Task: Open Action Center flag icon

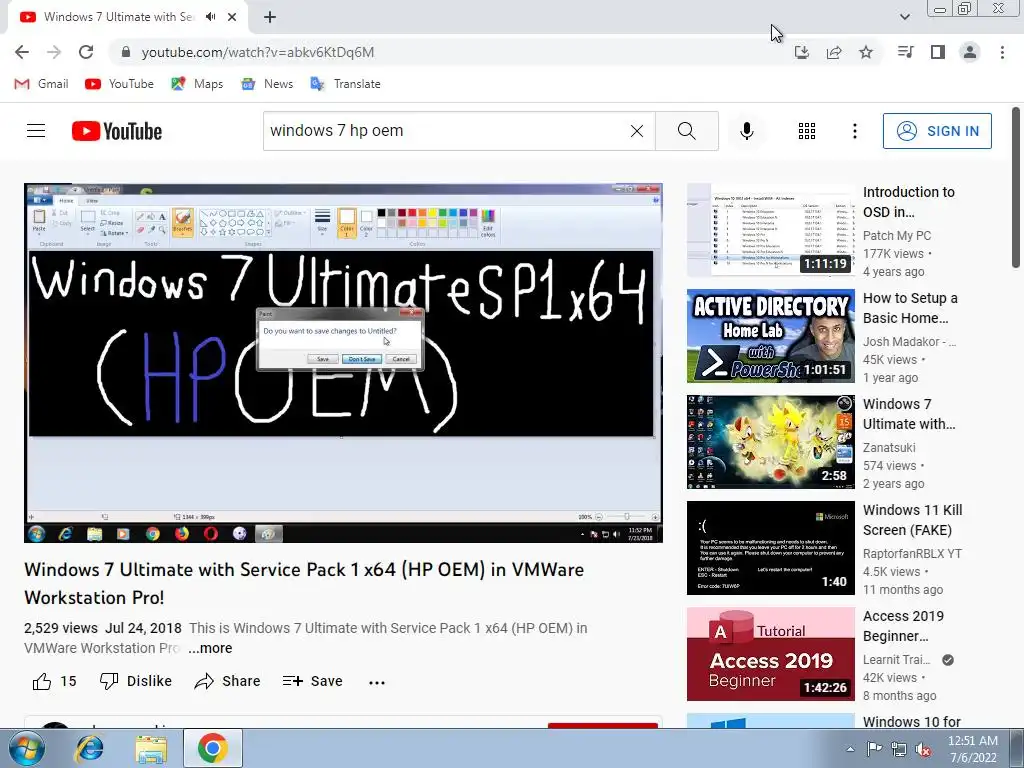Action: (x=873, y=749)
